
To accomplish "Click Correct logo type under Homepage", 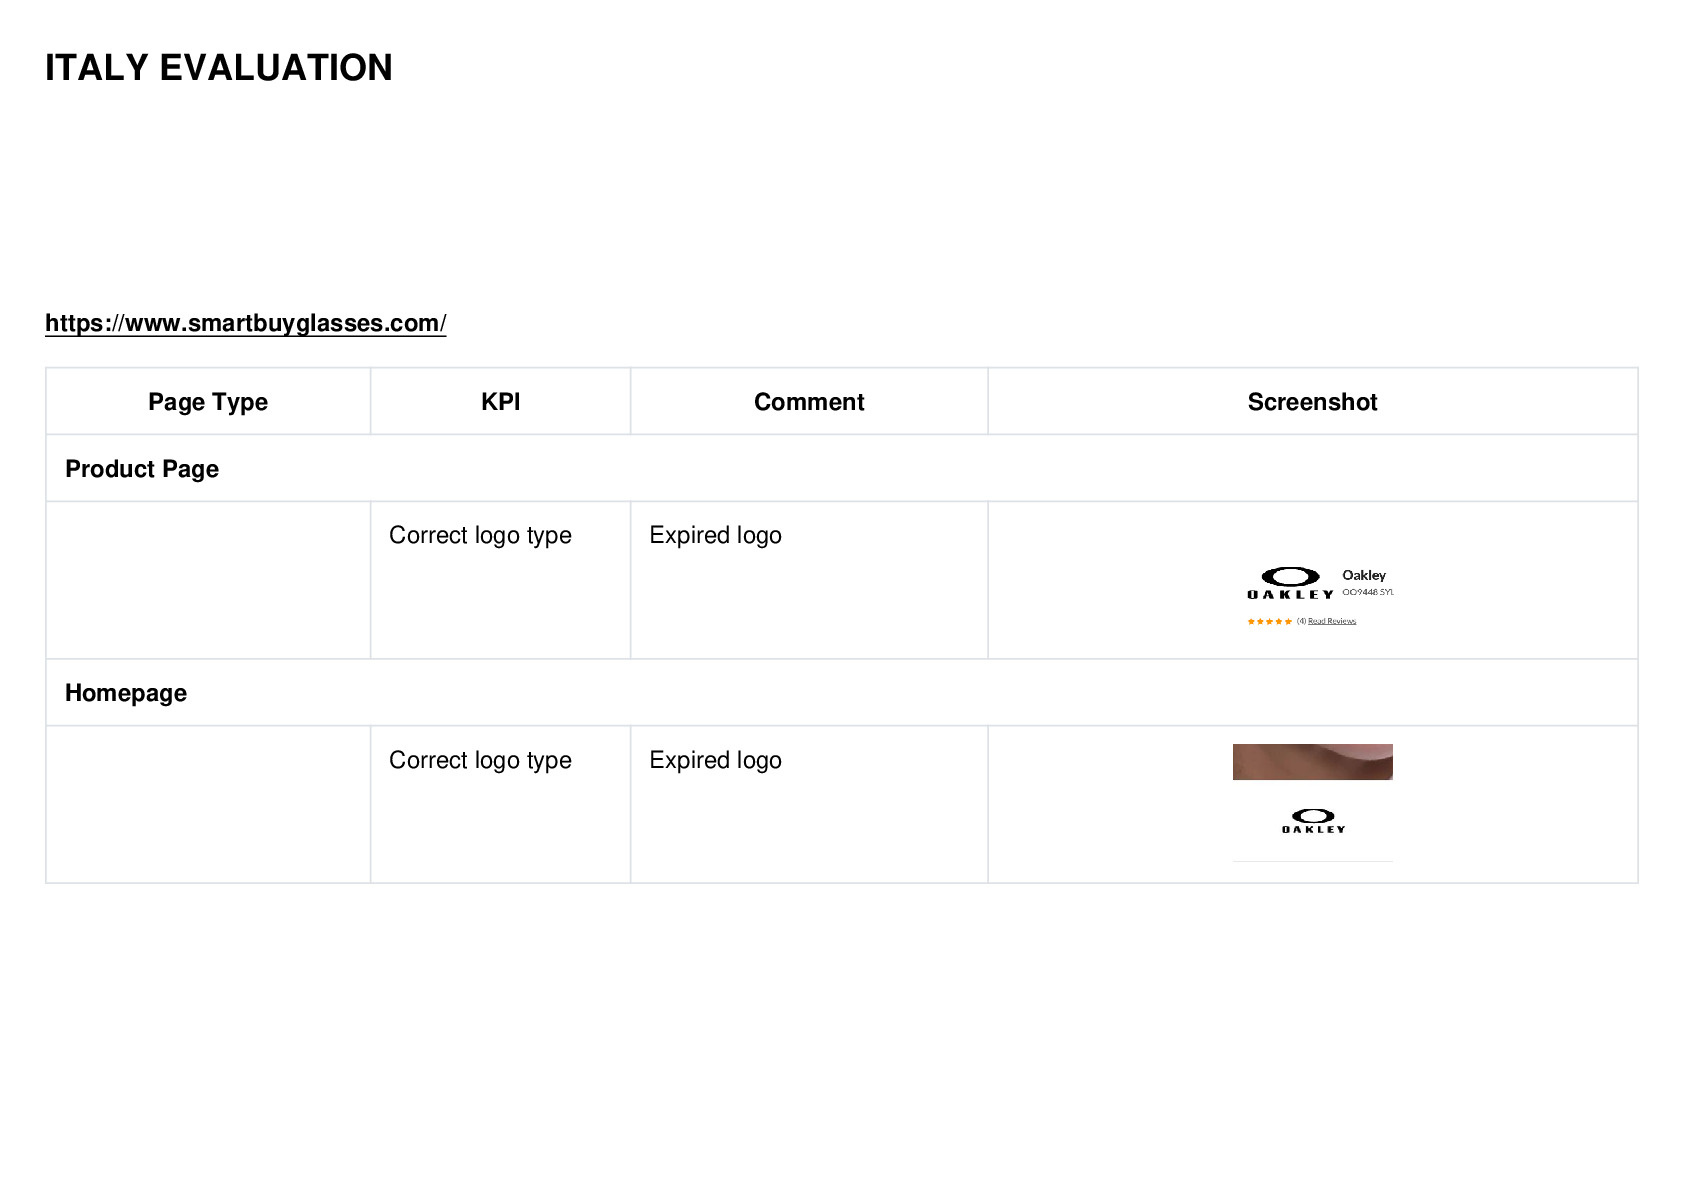I will (480, 760).
